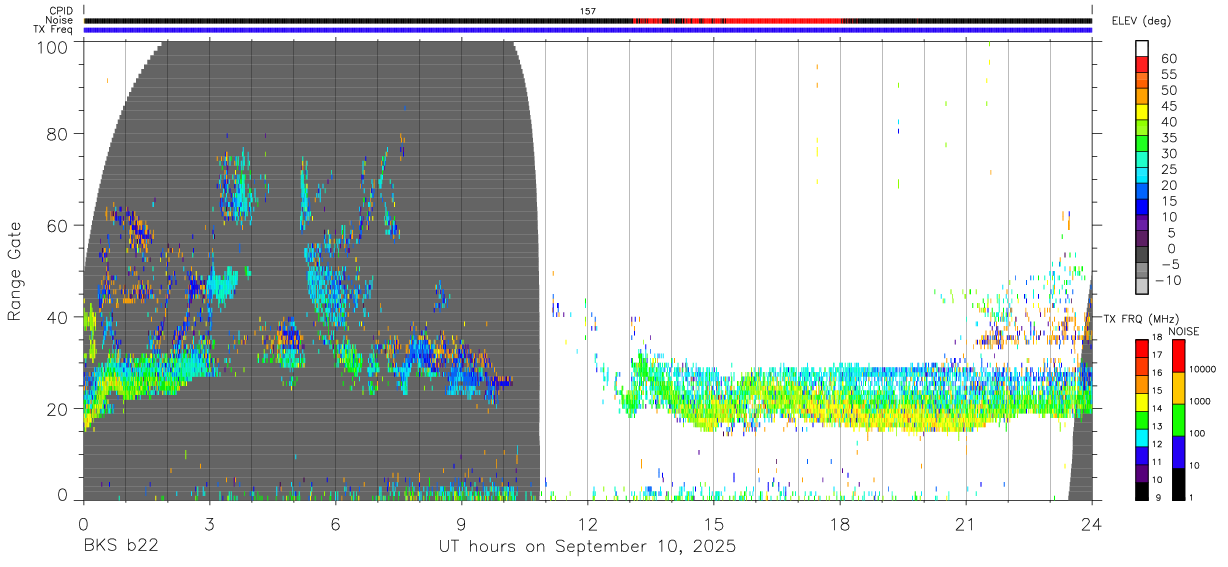
Task: Click the BKS b22 radar label
Action: pos(119,546)
